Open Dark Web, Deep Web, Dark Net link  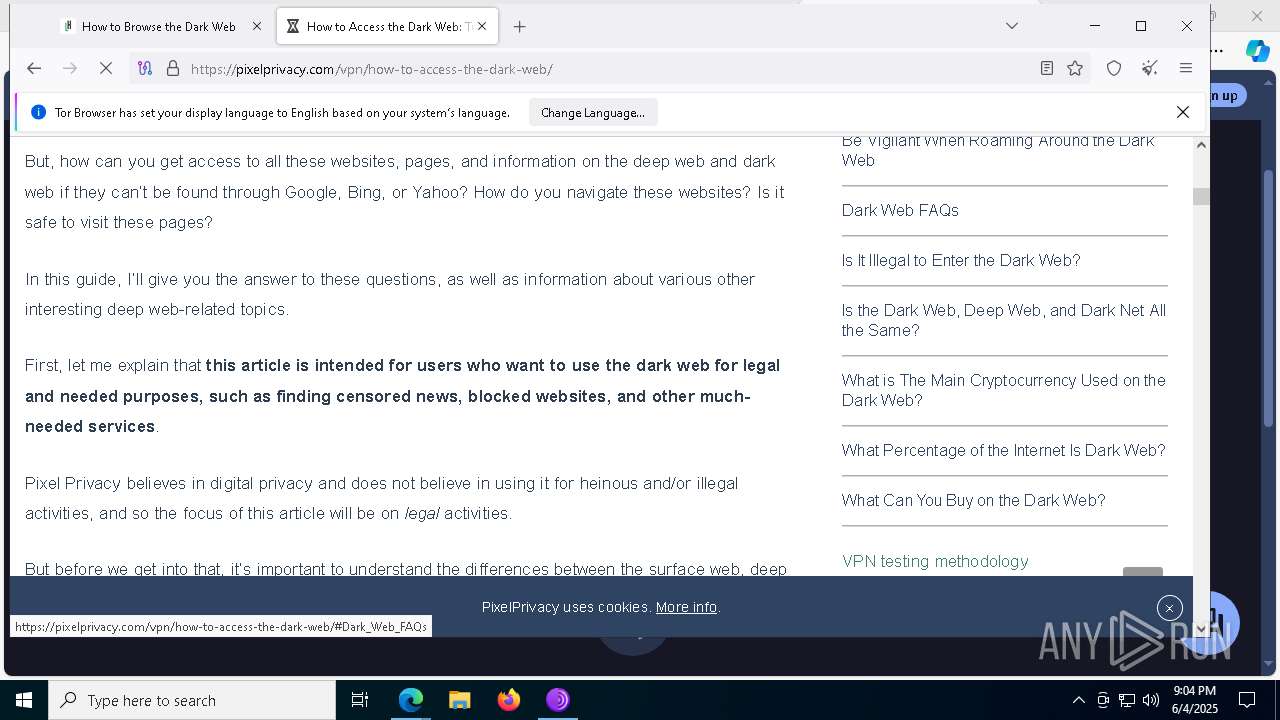[x=1004, y=320]
